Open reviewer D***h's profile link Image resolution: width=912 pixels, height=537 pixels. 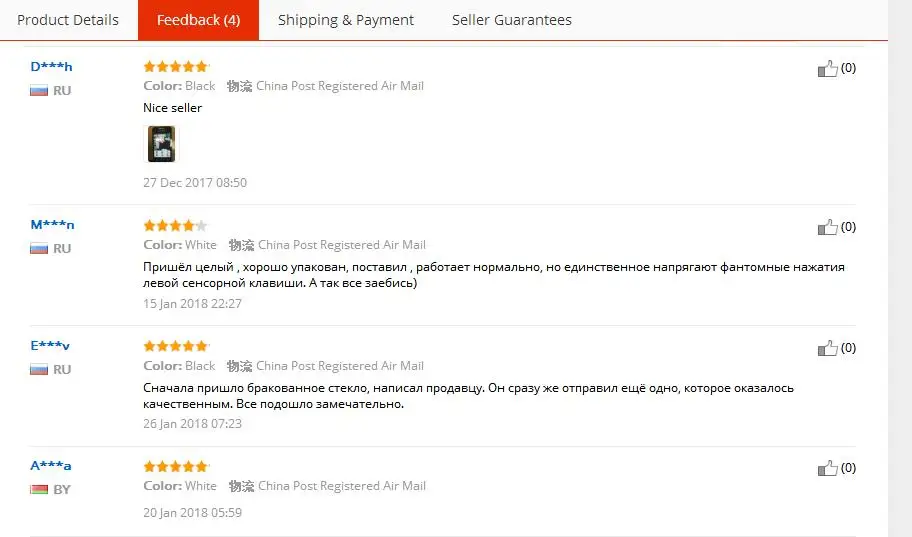click(51, 66)
